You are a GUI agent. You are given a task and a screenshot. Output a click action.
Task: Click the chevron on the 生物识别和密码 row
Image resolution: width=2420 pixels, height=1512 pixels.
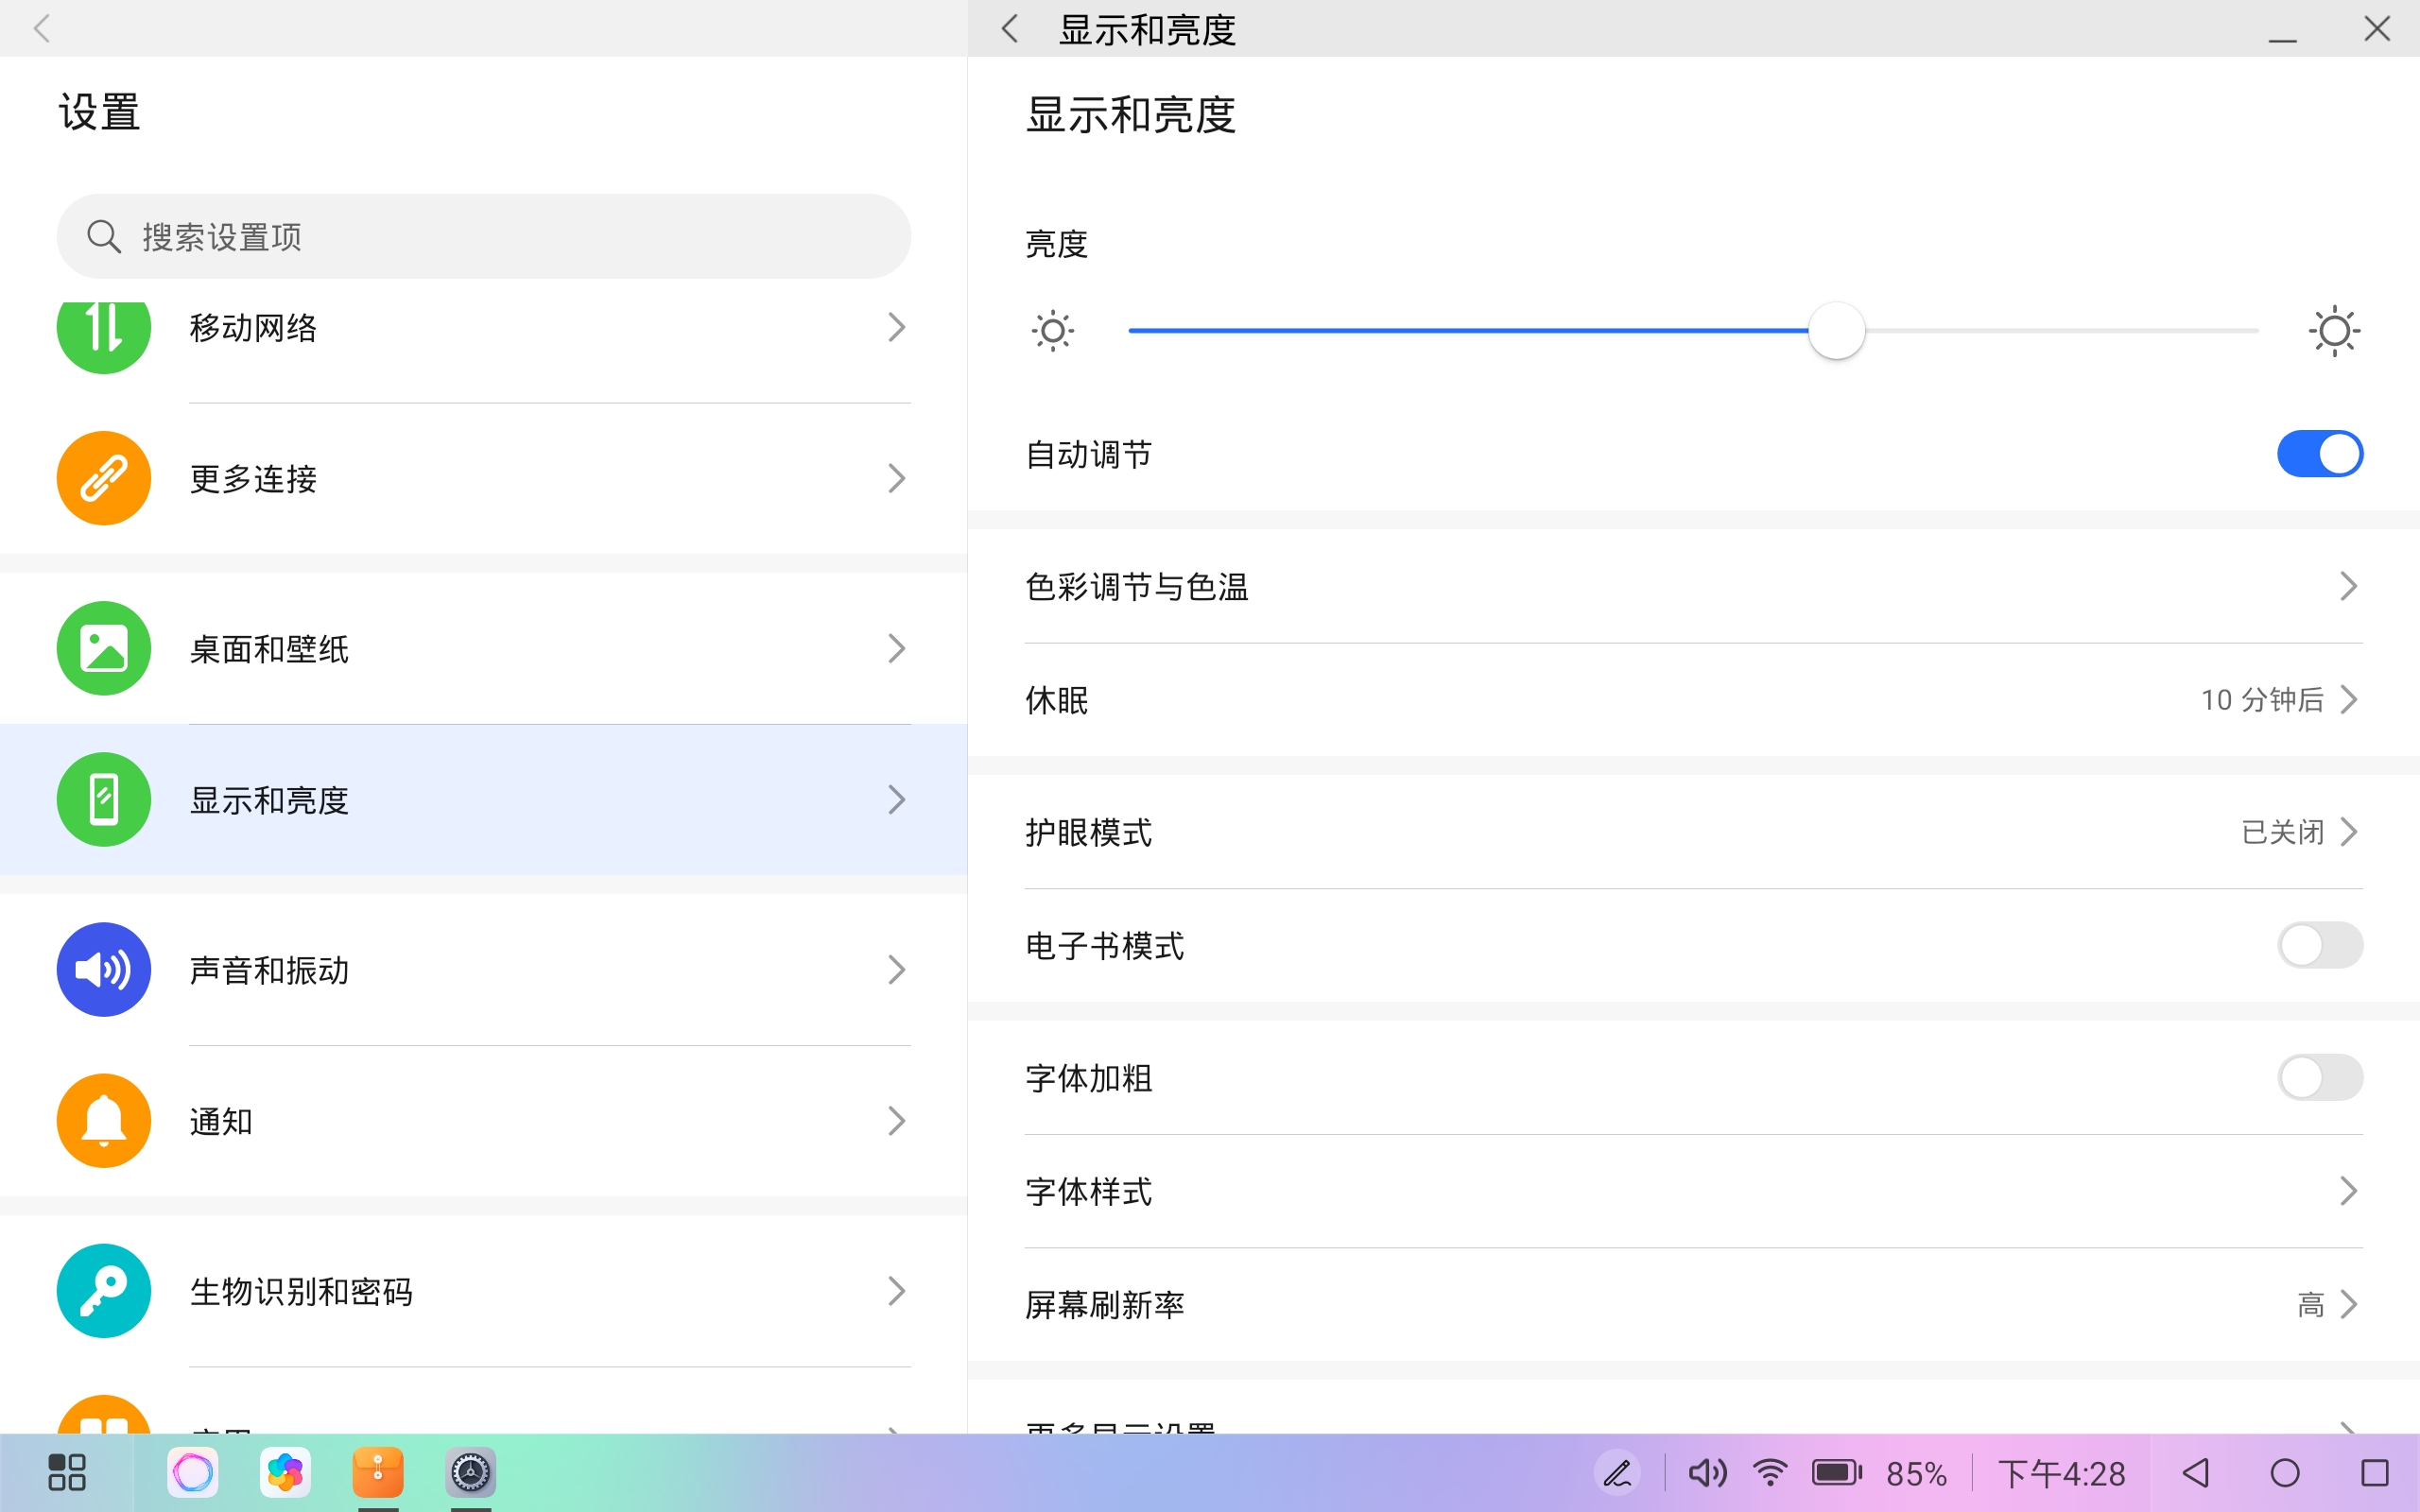pos(897,1290)
